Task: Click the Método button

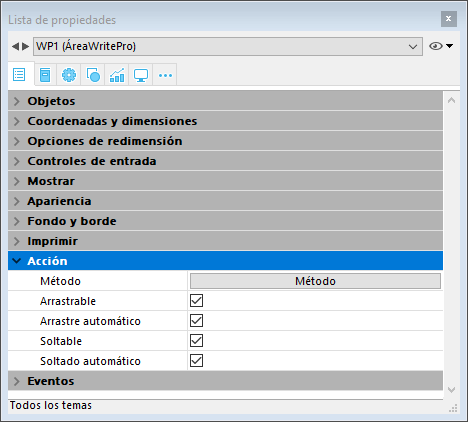Action: click(x=315, y=281)
